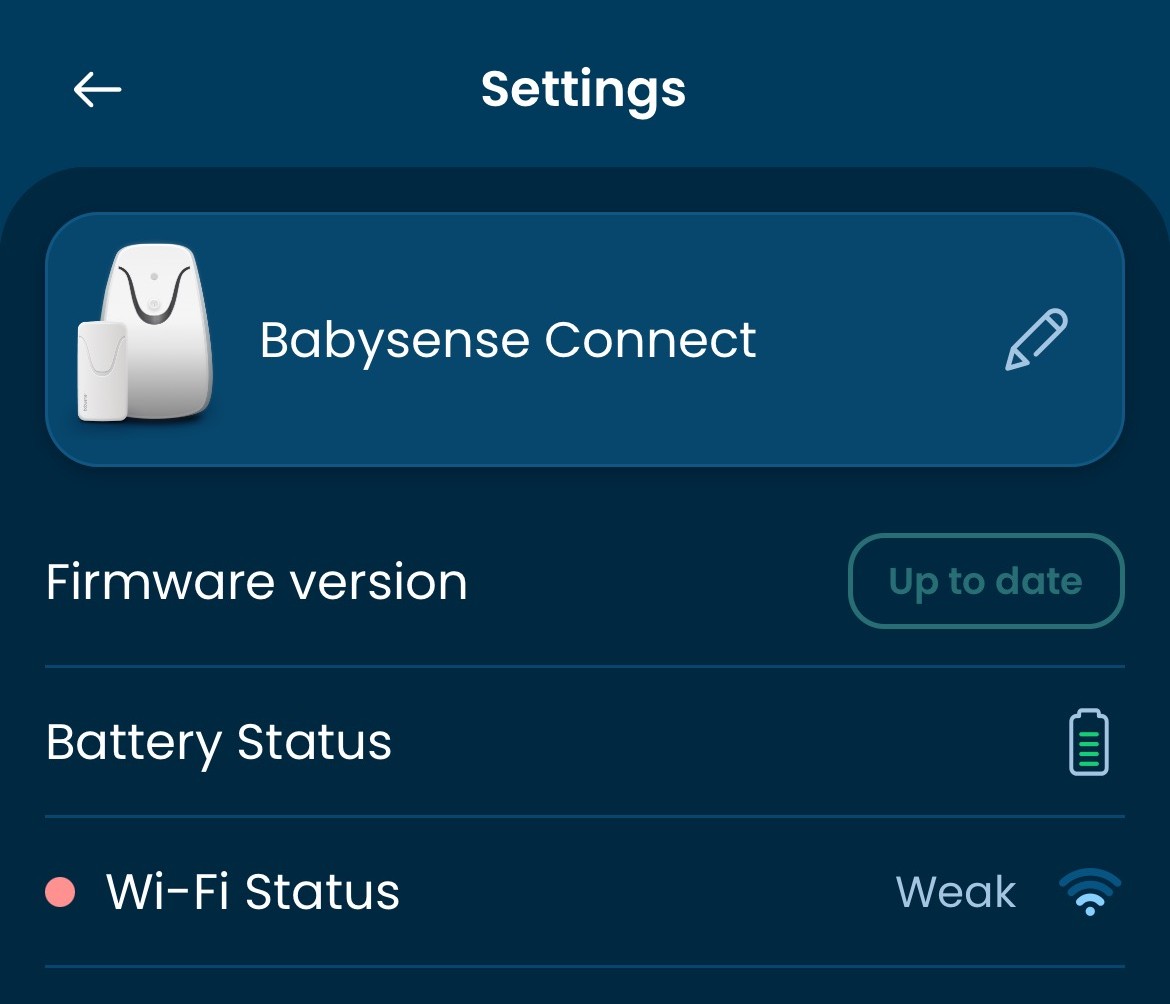1170x1004 pixels.
Task: Click empty space in the Wi-Fi Status row
Action: (640, 892)
